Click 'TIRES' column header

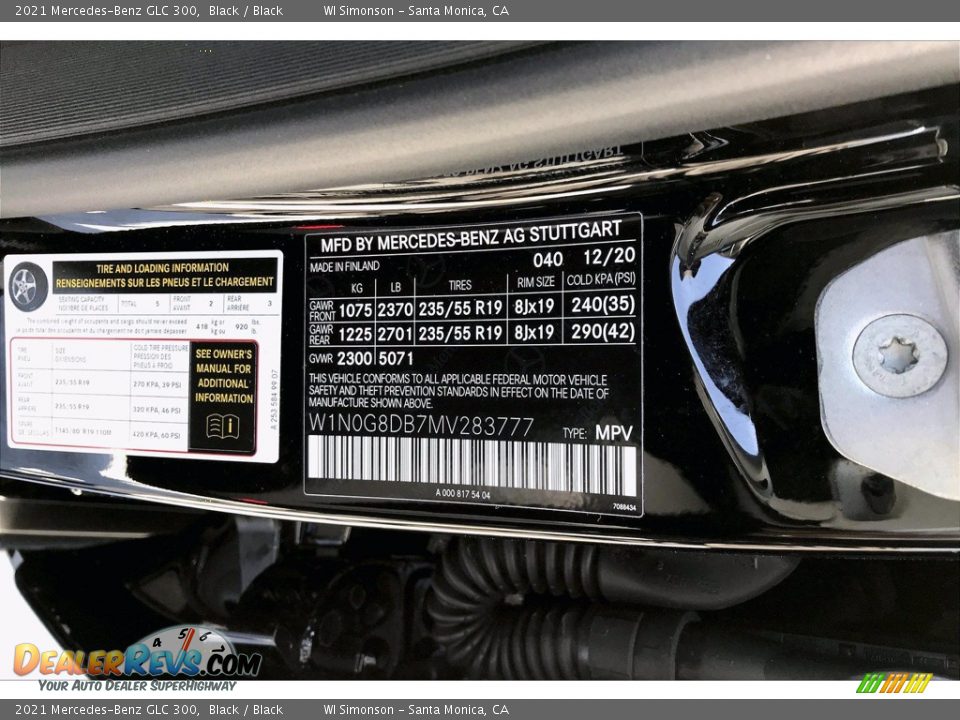(x=460, y=285)
